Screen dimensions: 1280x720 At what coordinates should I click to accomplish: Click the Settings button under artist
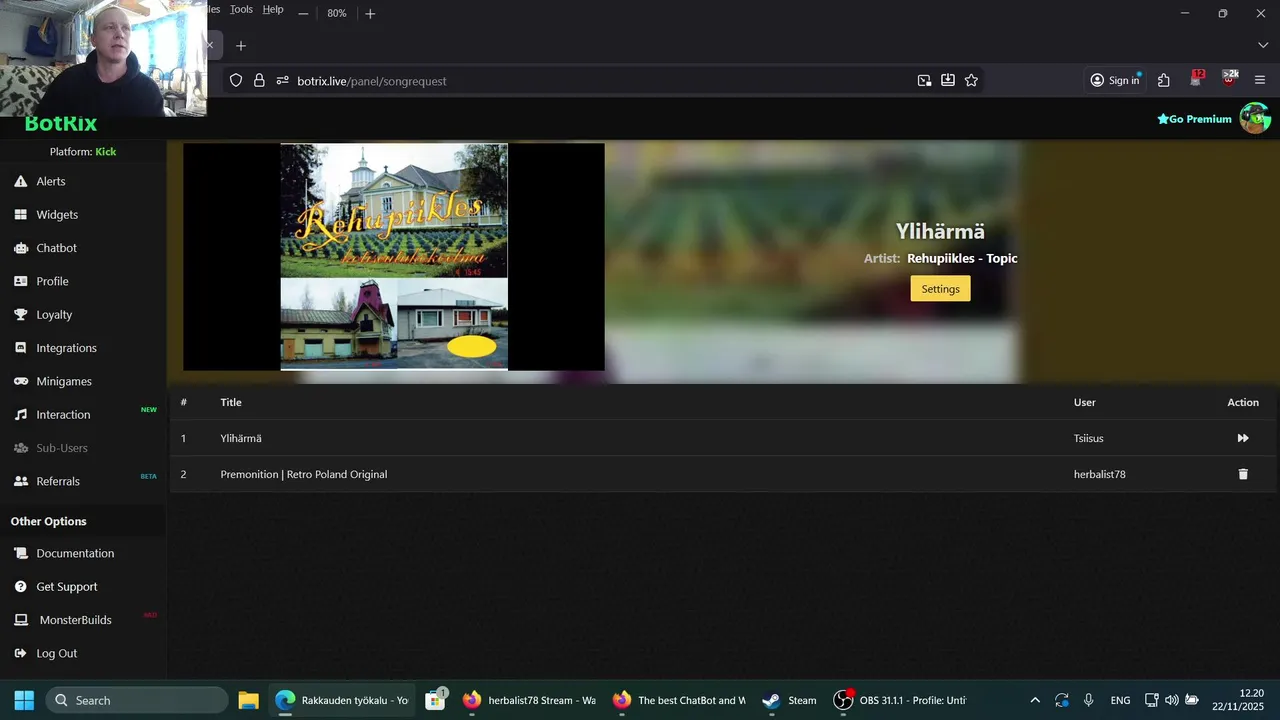point(940,288)
